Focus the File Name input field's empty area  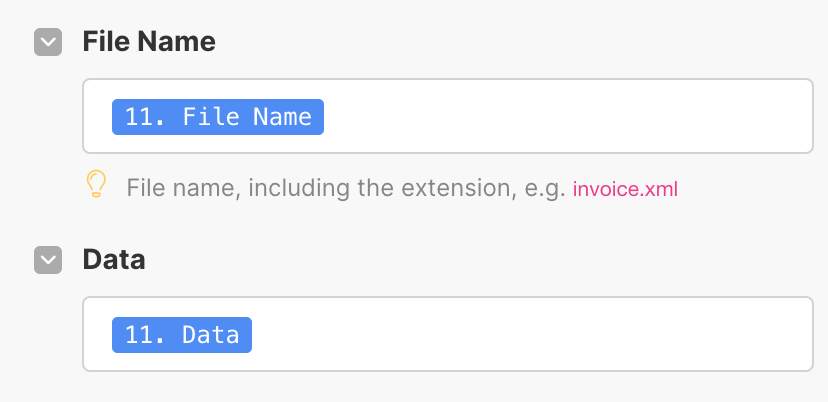click(568, 116)
